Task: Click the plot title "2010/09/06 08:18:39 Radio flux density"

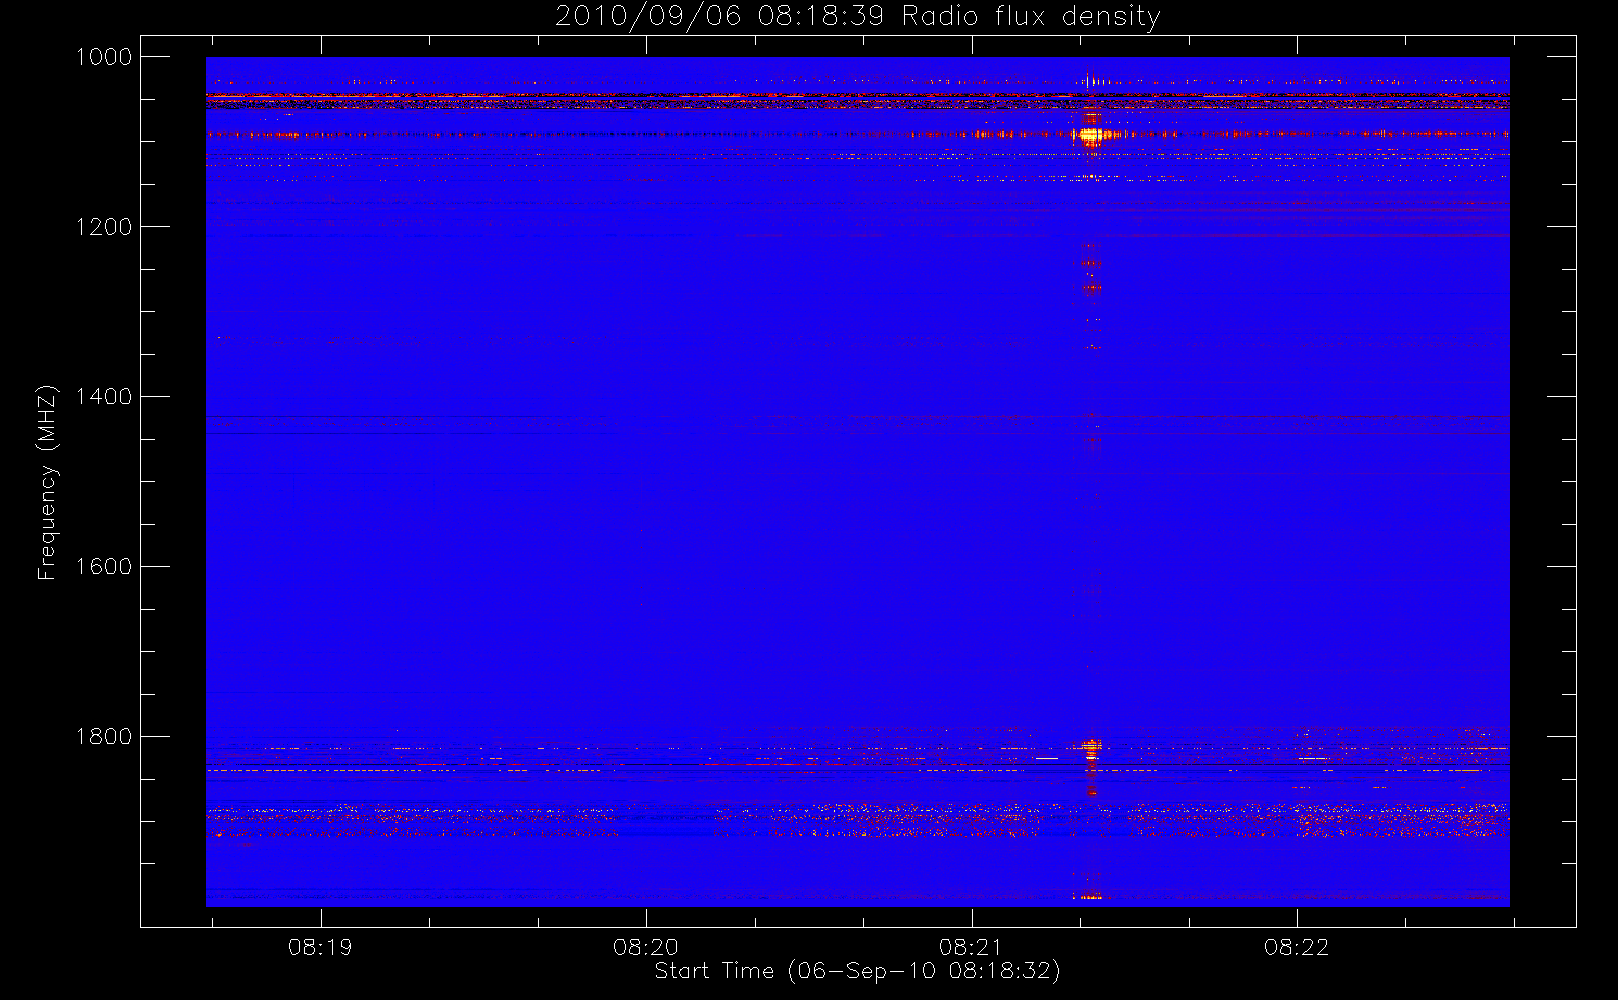Action: click(857, 17)
